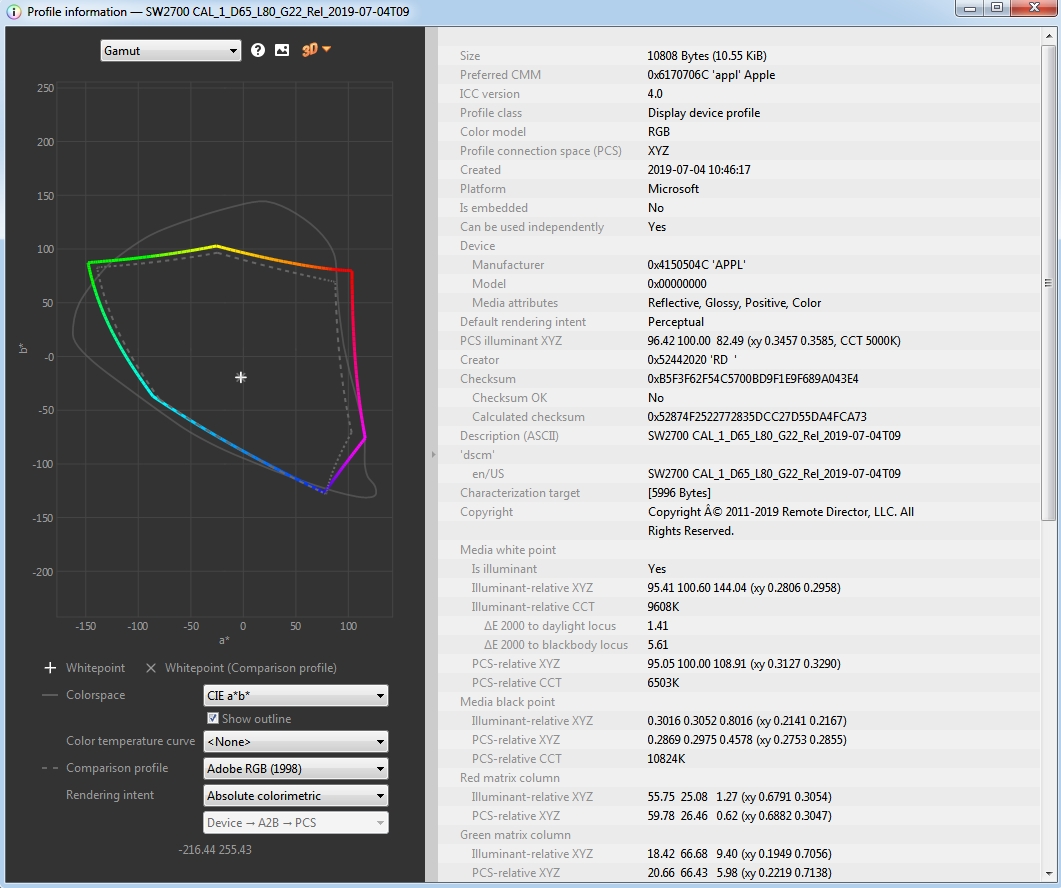Image resolution: width=1061 pixels, height=888 pixels.
Task: Change Rendering intent from Absolute colorimetric
Action: [x=296, y=796]
